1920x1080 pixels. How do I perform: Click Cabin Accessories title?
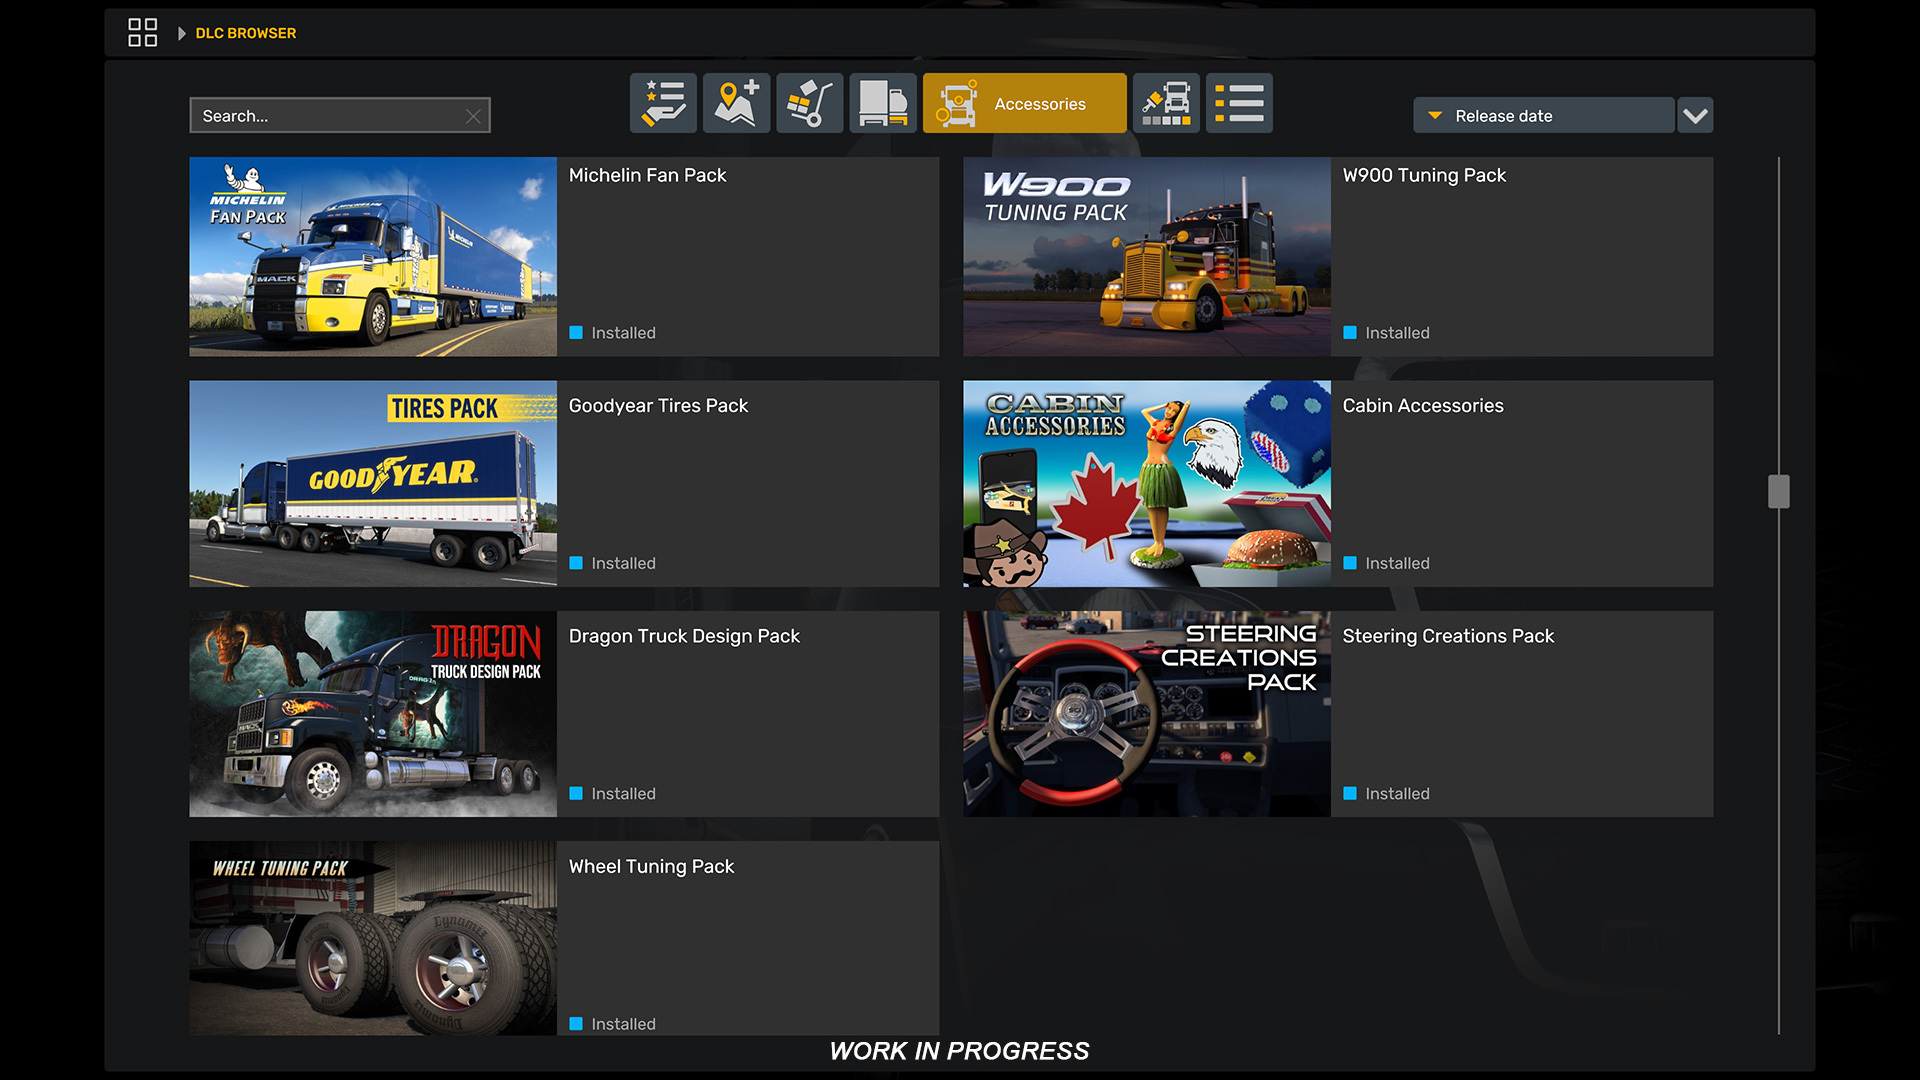pyautogui.click(x=1423, y=406)
